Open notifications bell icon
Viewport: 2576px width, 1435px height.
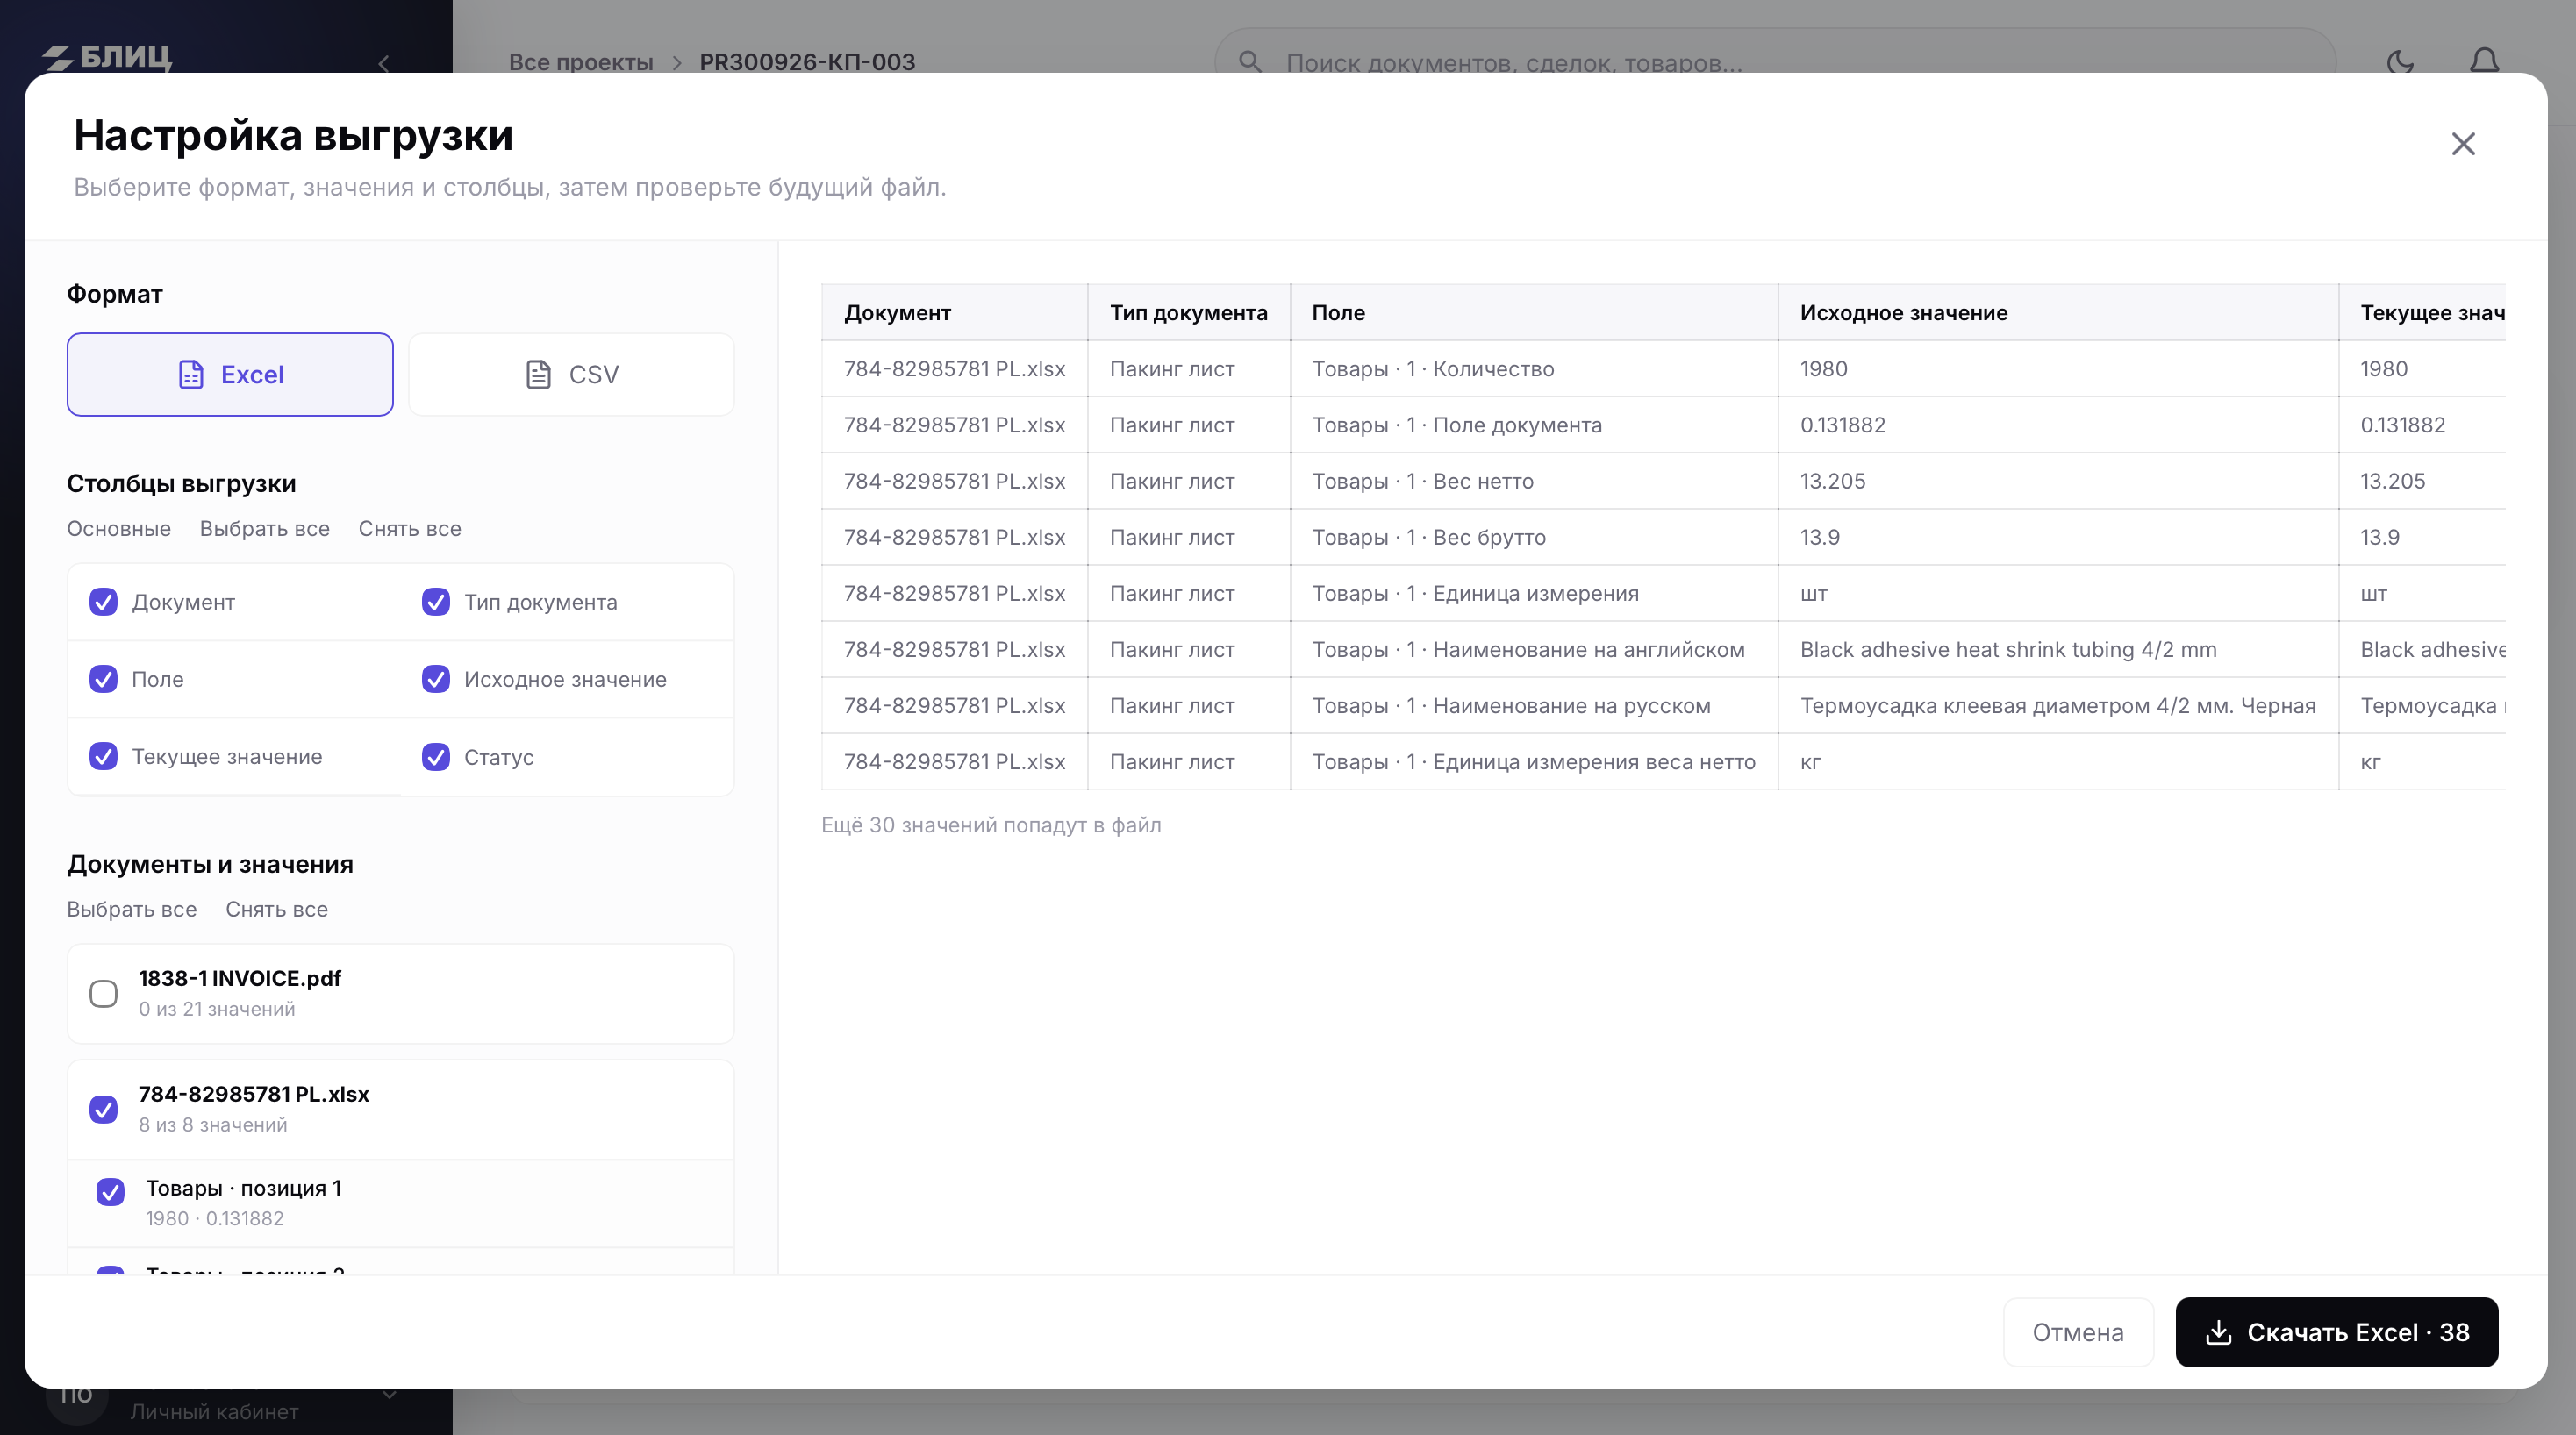(x=2484, y=62)
